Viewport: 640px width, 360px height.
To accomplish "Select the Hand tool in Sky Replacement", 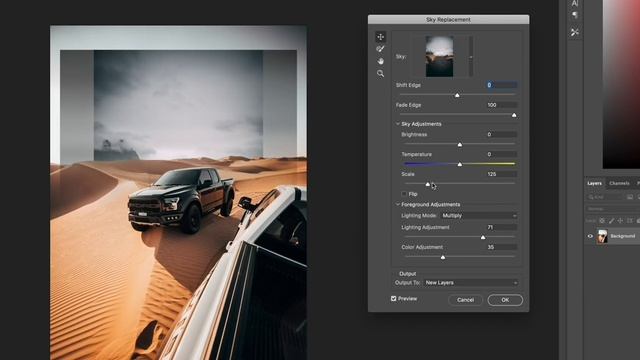I will tap(380, 61).
